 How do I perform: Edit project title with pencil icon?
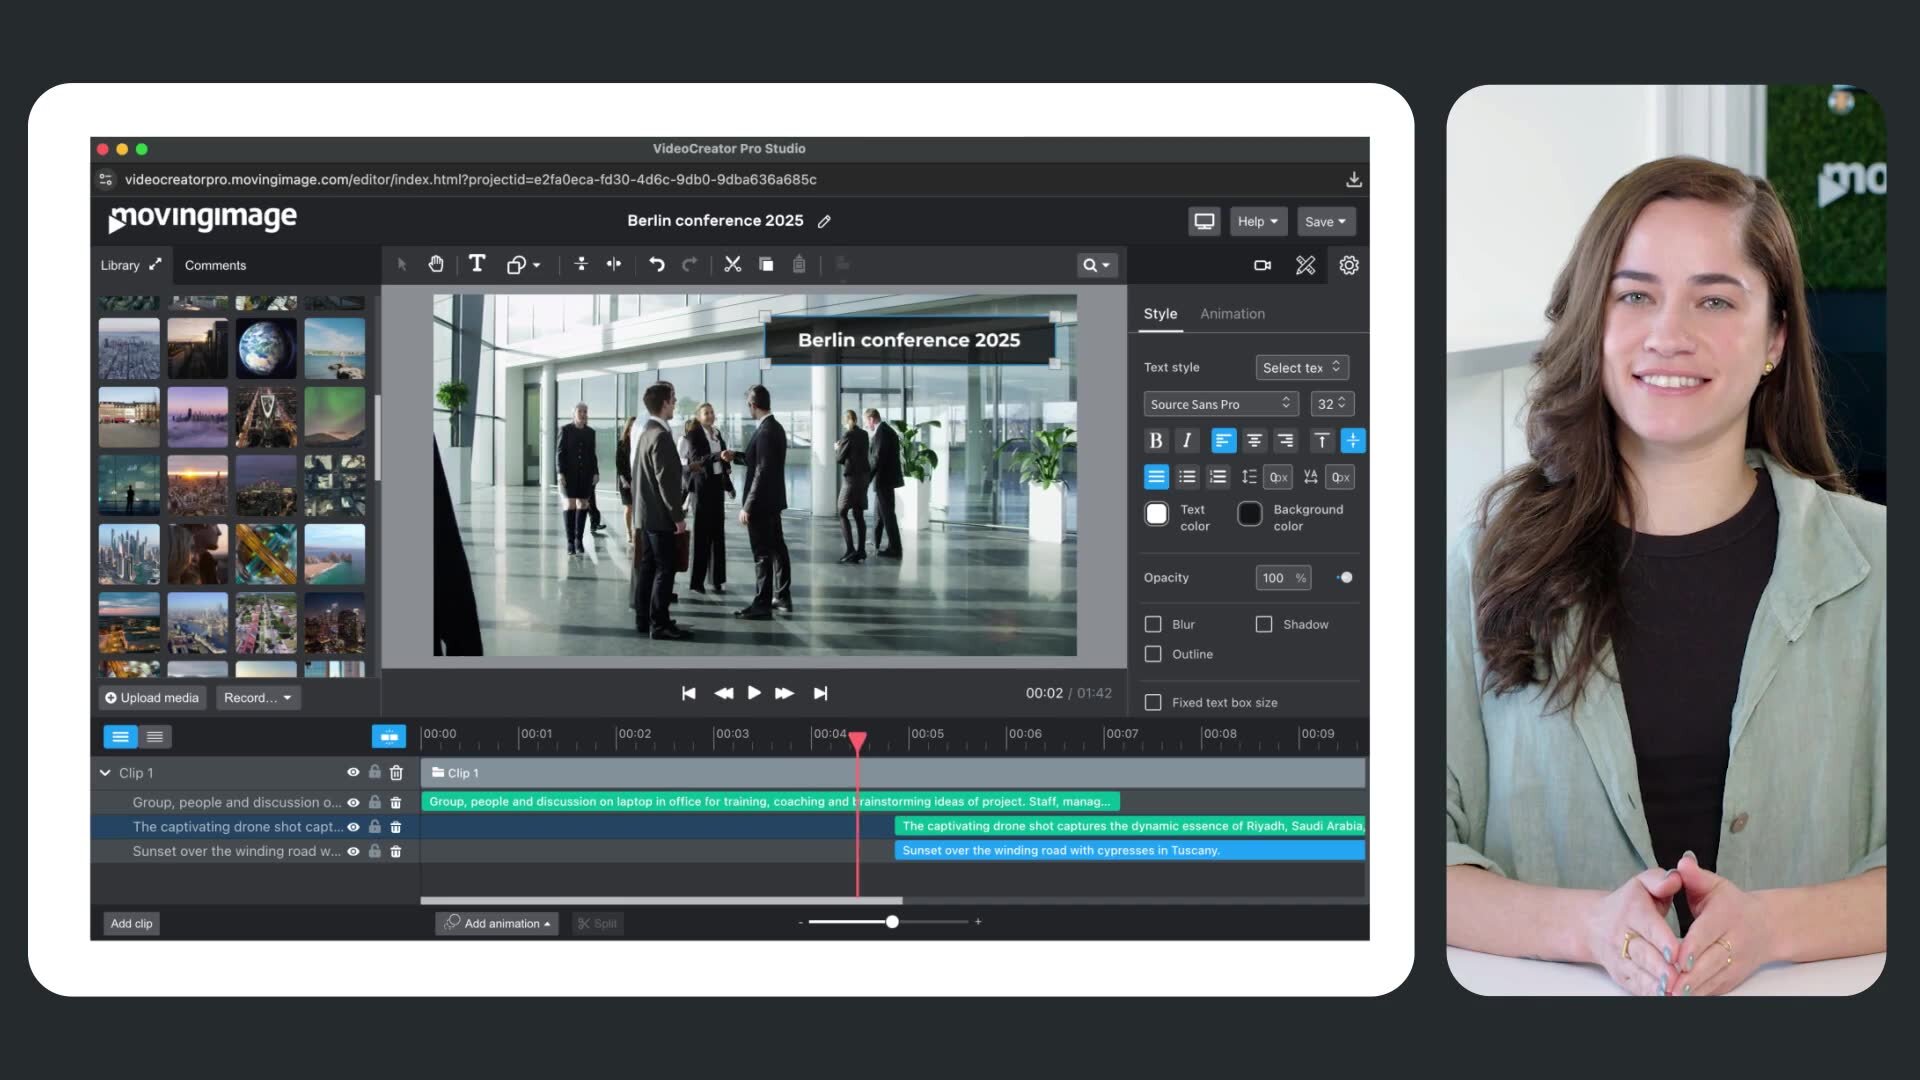click(824, 221)
